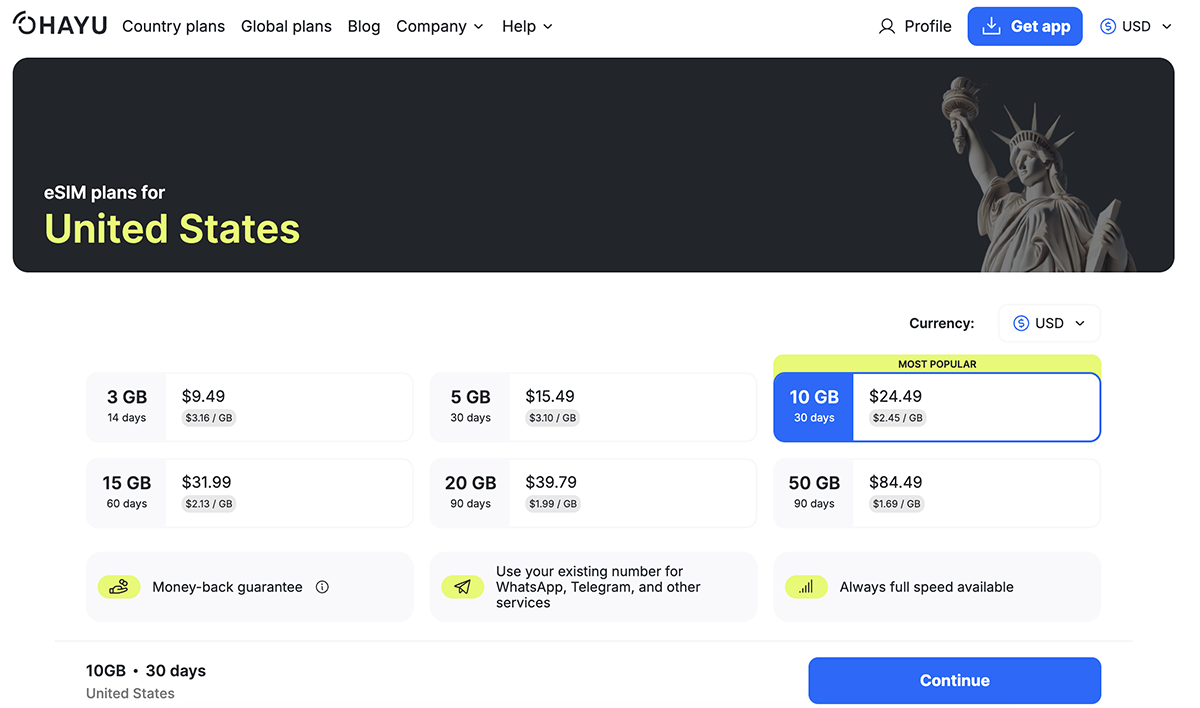The image size is (1200, 708).
Task: Choose the 5 GB 30 days plan
Action: [593, 407]
